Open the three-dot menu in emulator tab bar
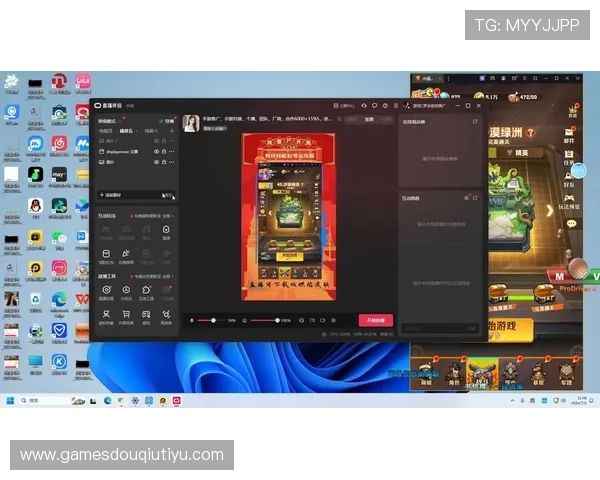The image size is (600, 480). (448, 78)
